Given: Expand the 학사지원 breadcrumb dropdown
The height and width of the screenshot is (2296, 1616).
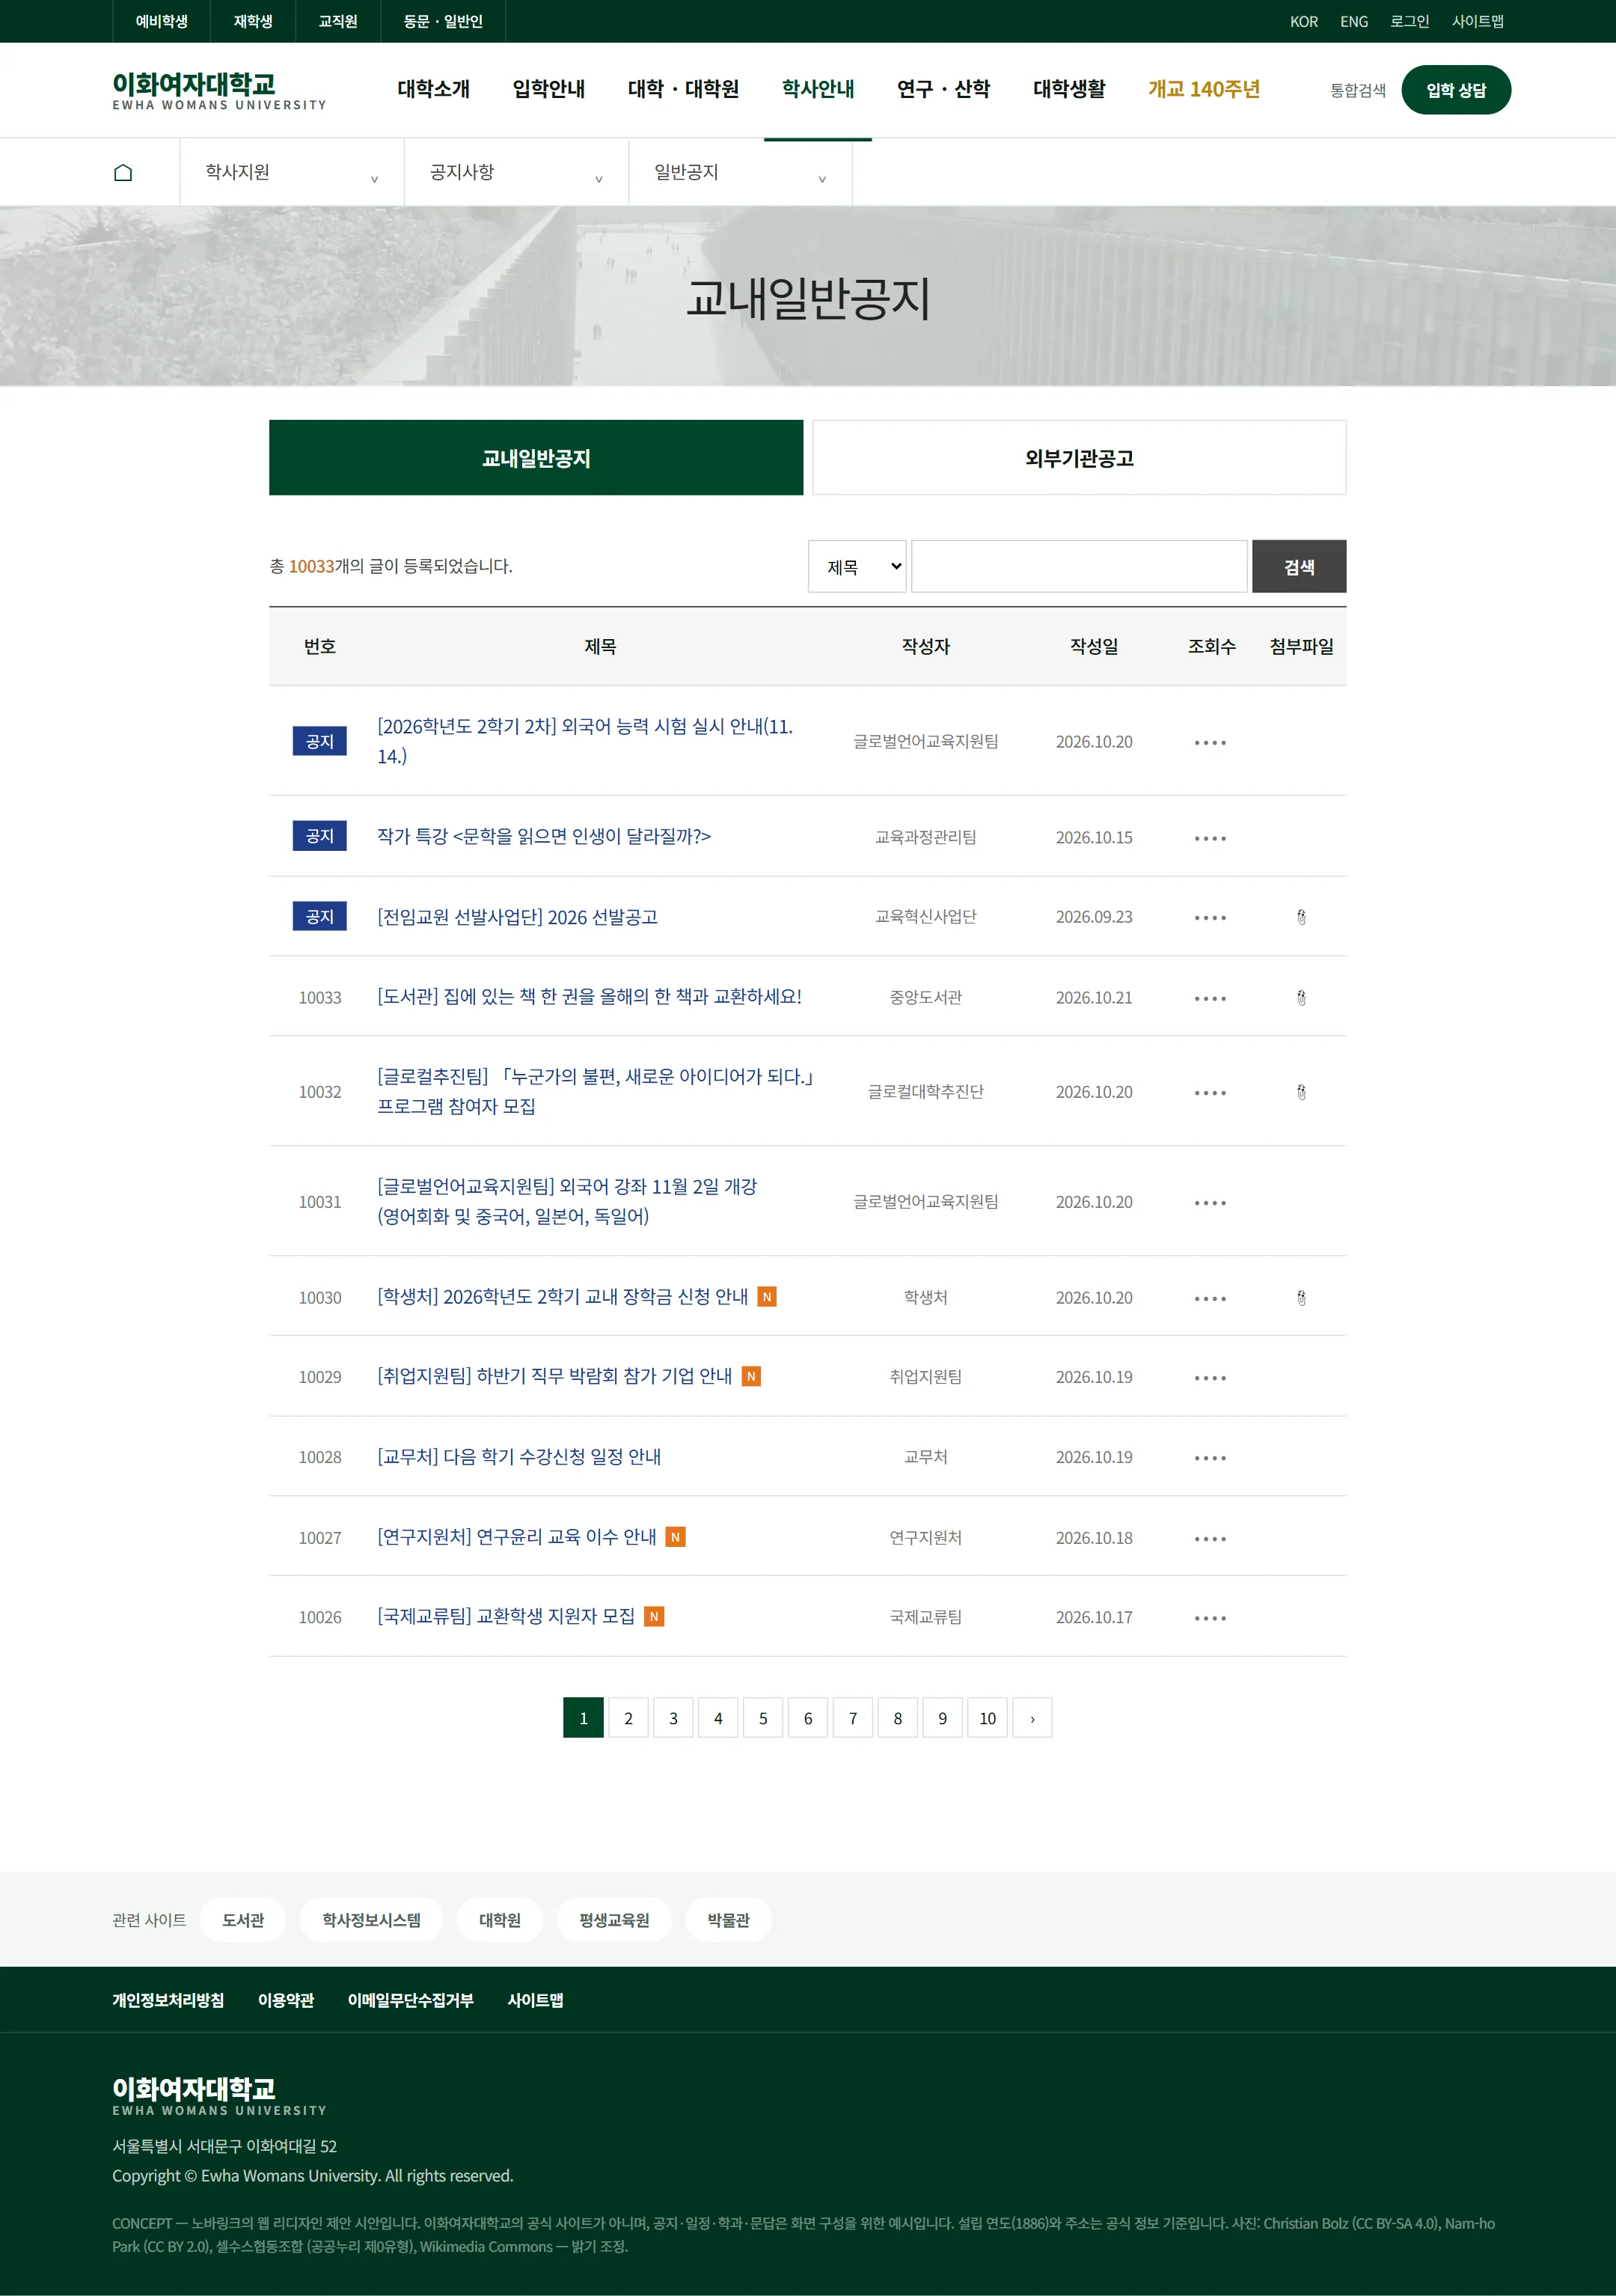Looking at the screenshot, I should (292, 173).
